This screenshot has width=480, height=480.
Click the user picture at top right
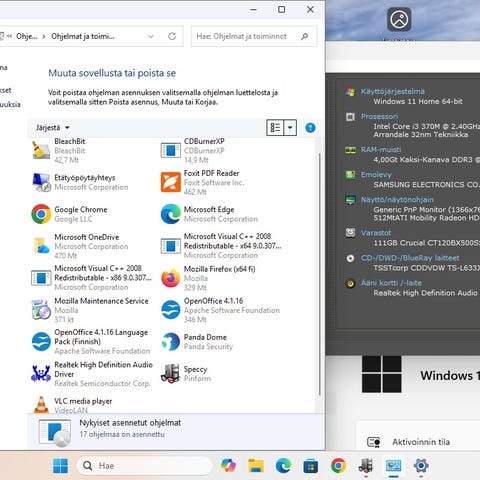coord(399,19)
